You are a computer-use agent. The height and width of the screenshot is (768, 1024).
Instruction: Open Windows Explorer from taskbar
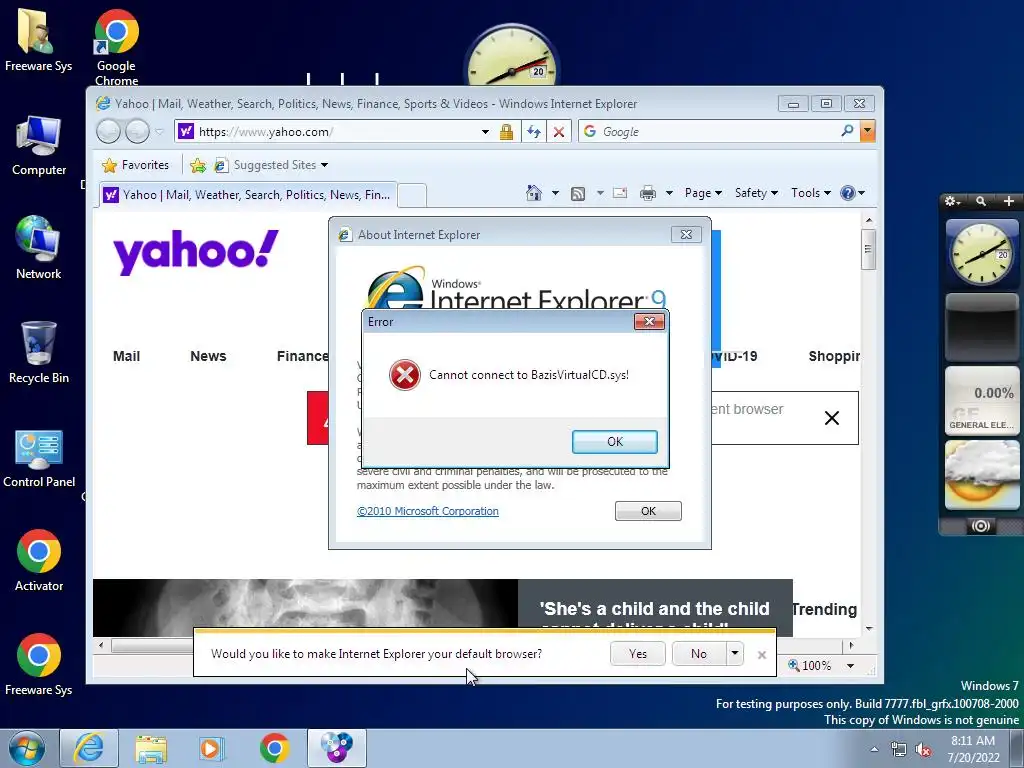151,748
